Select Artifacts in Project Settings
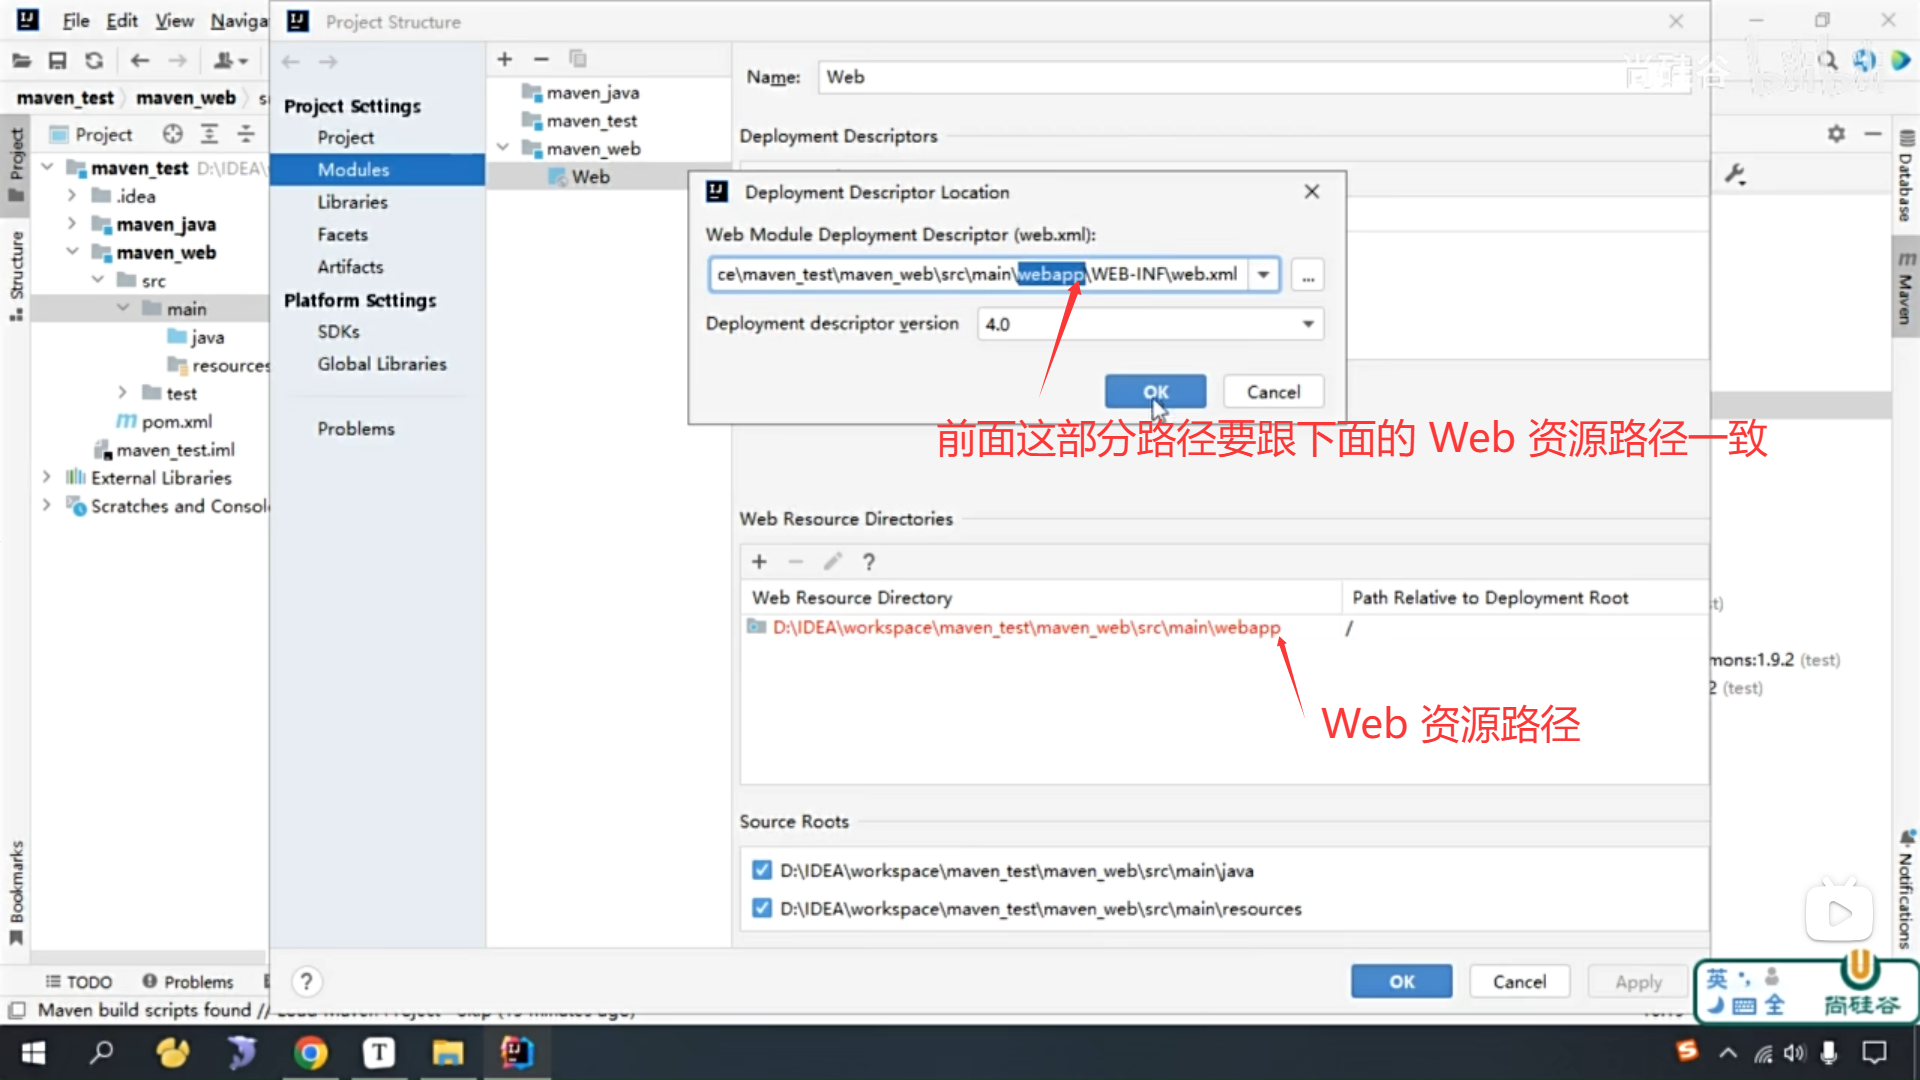 click(350, 267)
